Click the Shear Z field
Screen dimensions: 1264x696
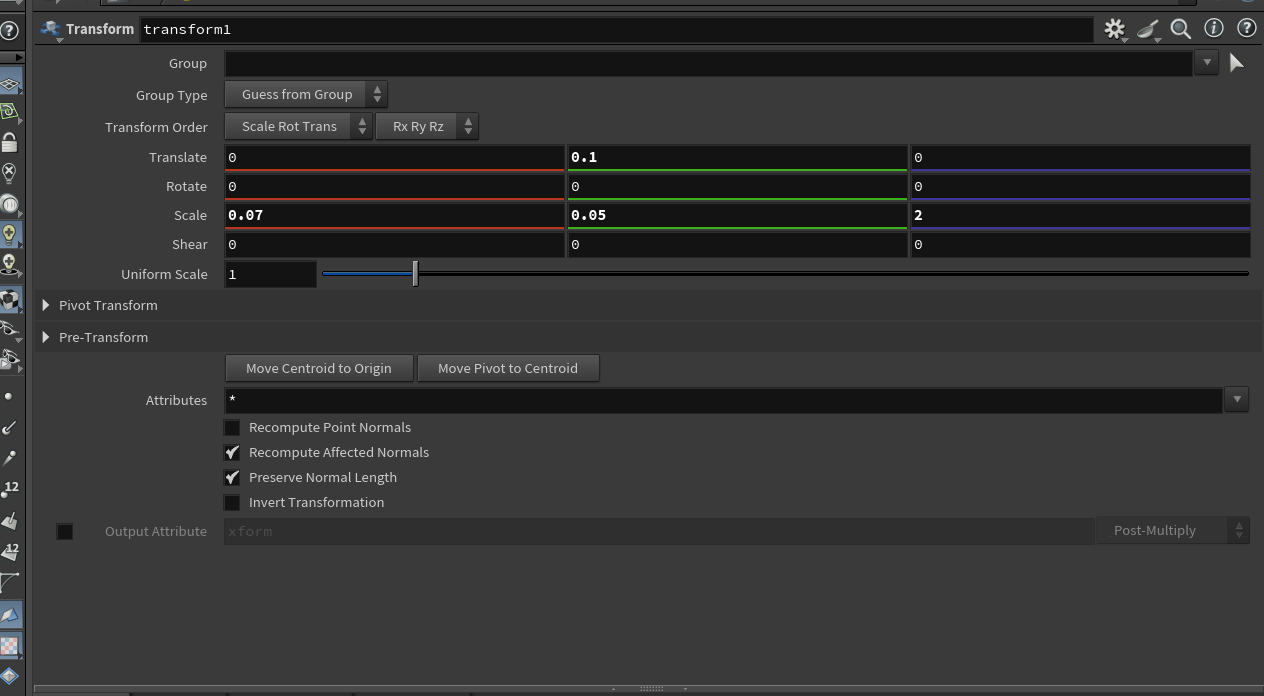tap(1080, 244)
